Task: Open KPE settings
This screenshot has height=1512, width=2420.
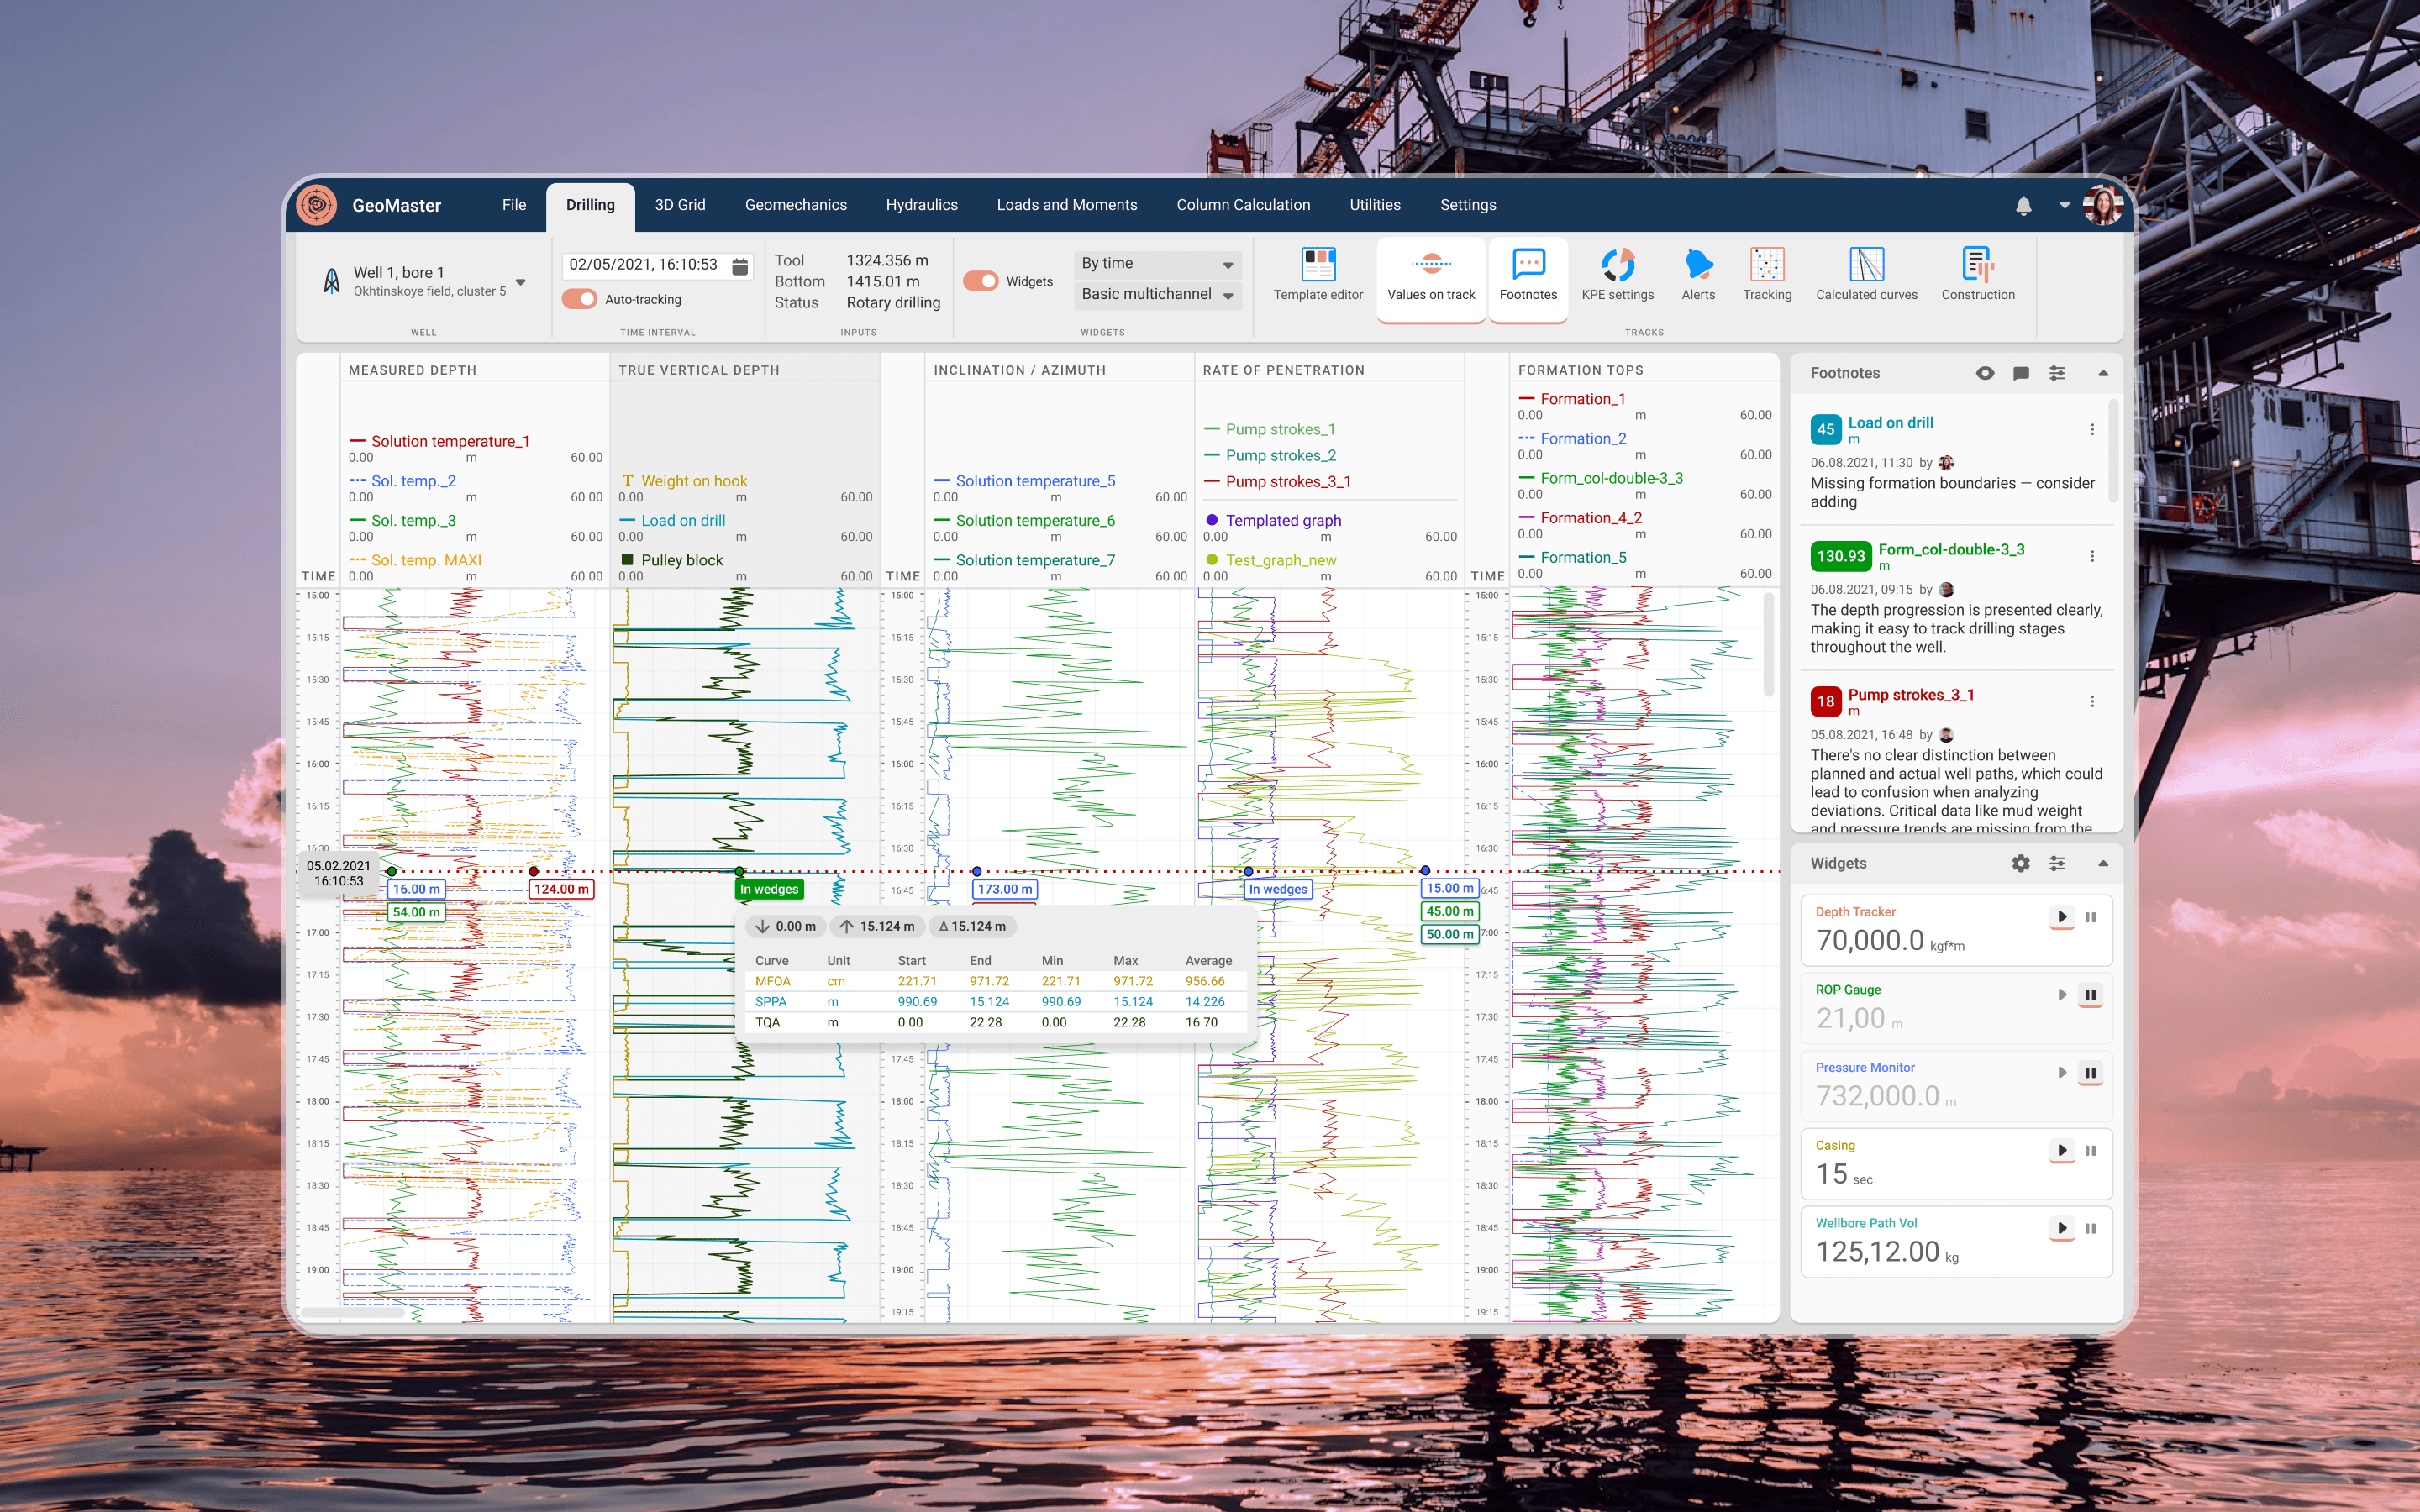Action: [1617, 274]
